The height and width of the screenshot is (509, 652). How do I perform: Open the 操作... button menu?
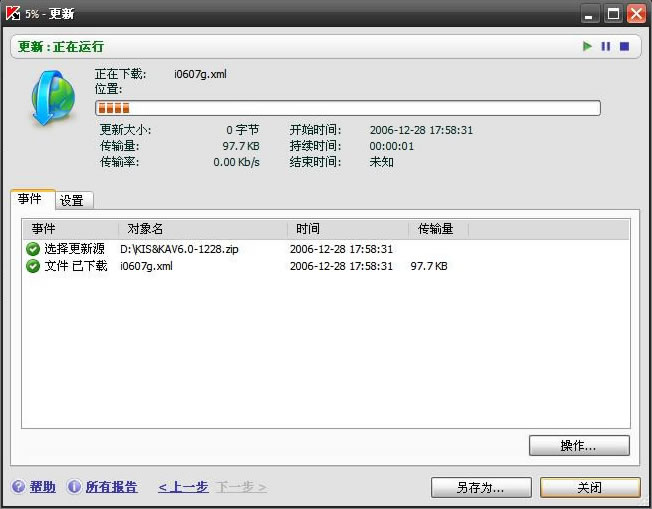pyautogui.click(x=579, y=445)
